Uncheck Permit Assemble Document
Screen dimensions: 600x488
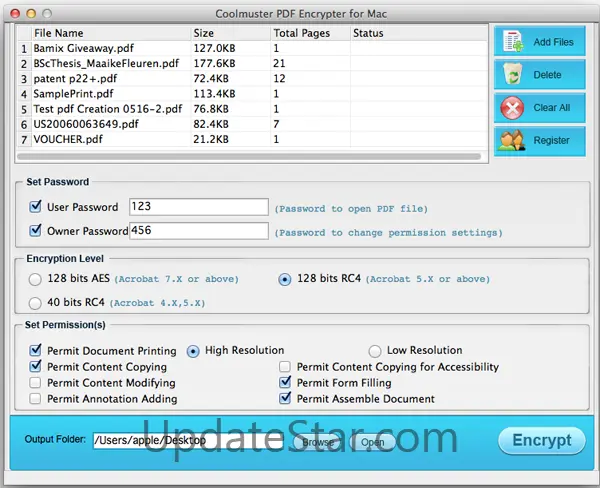[x=285, y=398]
